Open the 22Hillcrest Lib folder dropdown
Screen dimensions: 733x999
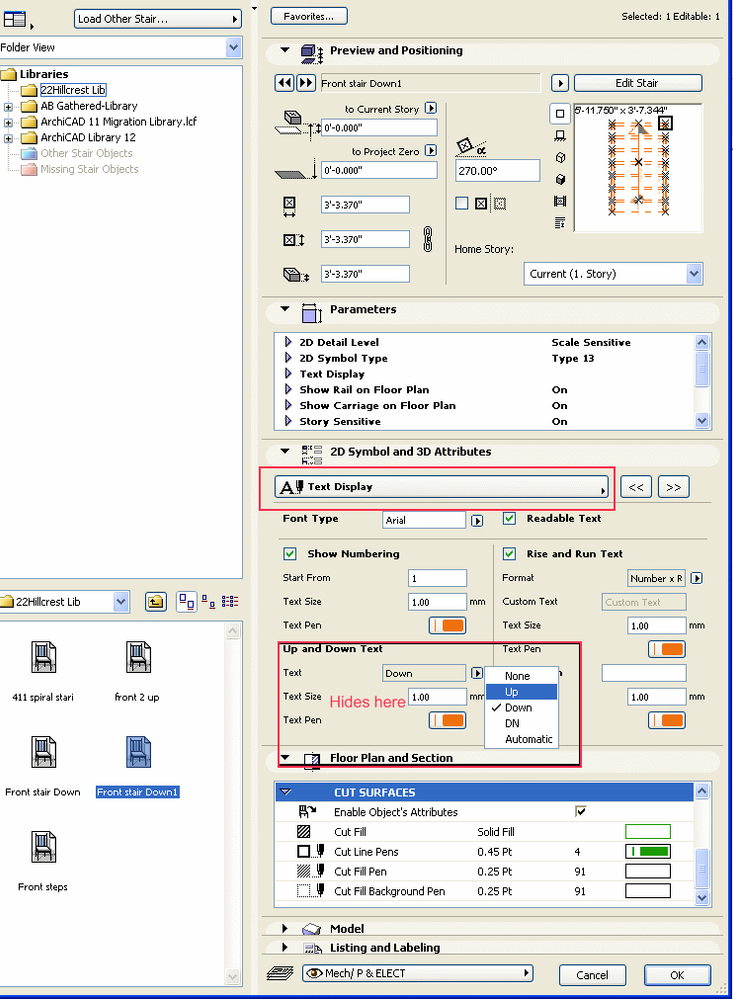121,601
